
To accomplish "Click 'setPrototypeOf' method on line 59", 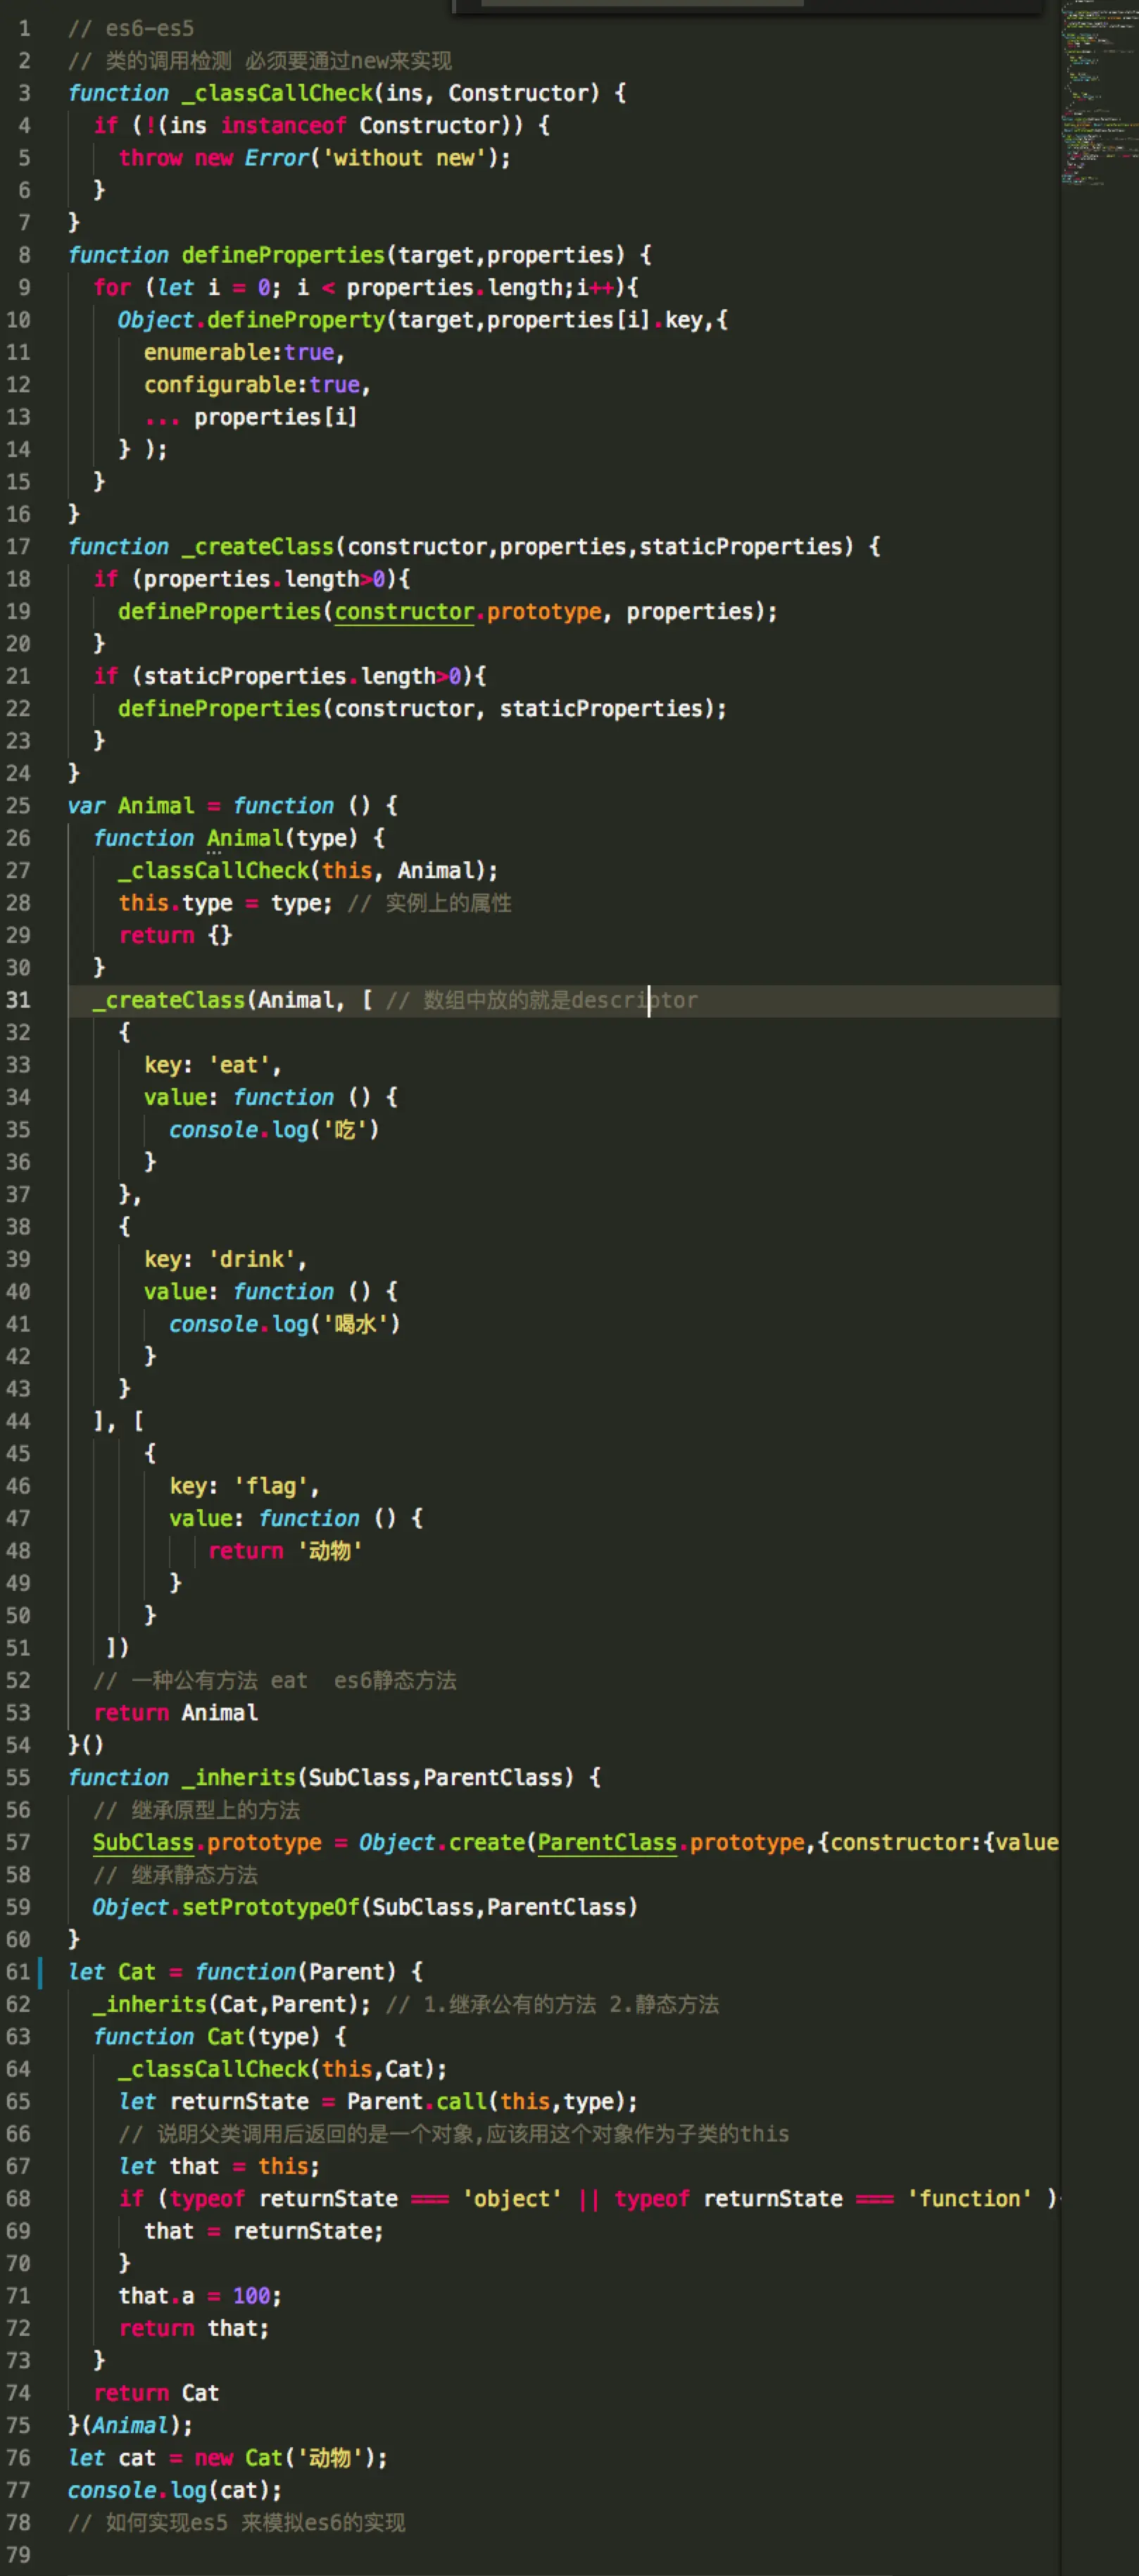I will (271, 1907).
